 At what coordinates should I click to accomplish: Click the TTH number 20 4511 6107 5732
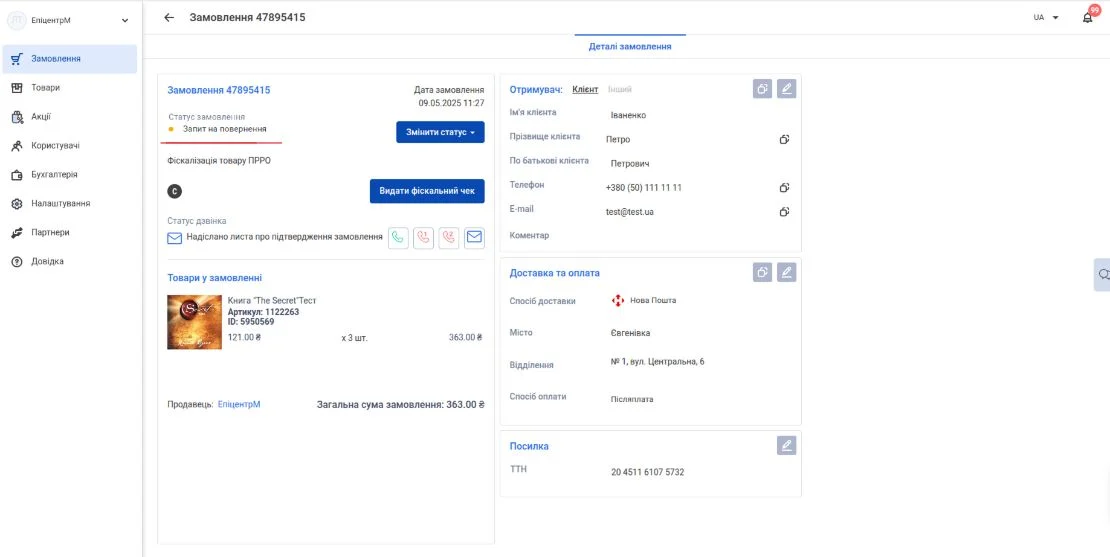coord(648,472)
